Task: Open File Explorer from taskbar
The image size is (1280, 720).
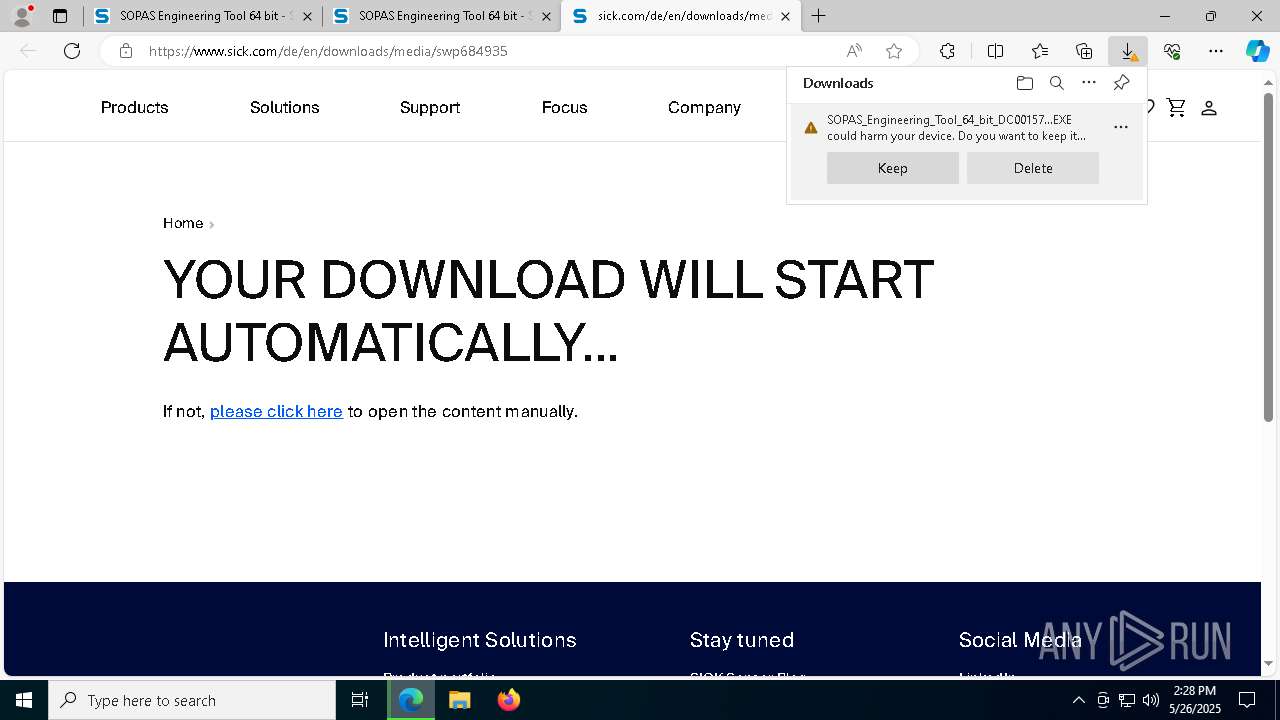Action: pyautogui.click(x=459, y=700)
